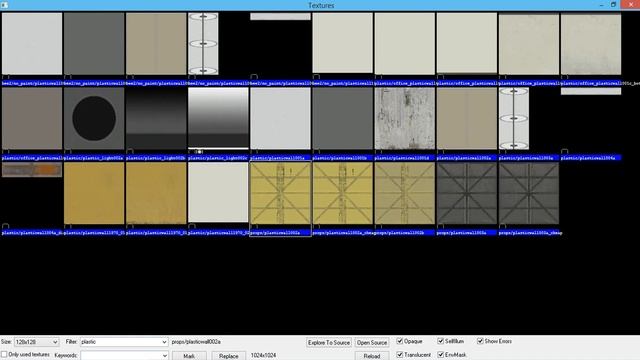Image resolution: width=640 pixels, height=360 pixels.
Task: Reload the textures with Reload button
Action: point(372,356)
